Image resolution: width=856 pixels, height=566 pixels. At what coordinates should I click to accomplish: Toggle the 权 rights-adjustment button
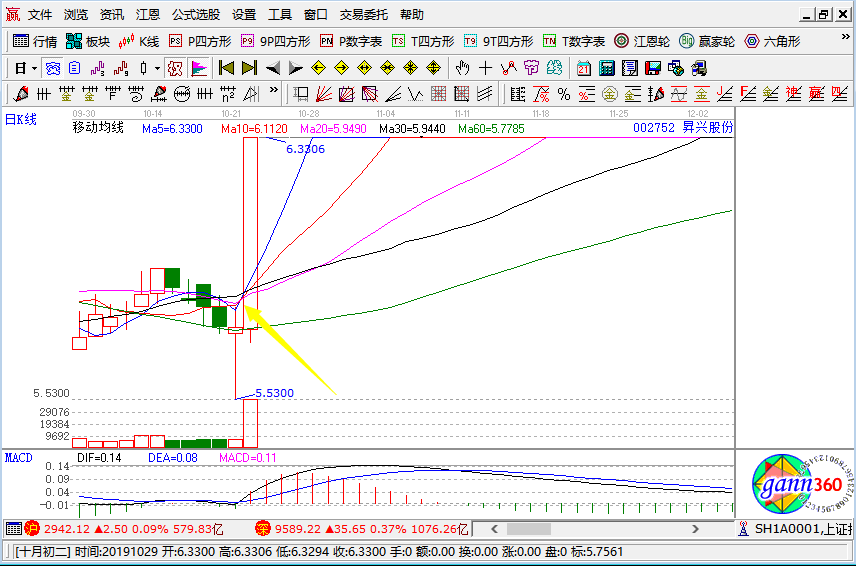175,68
